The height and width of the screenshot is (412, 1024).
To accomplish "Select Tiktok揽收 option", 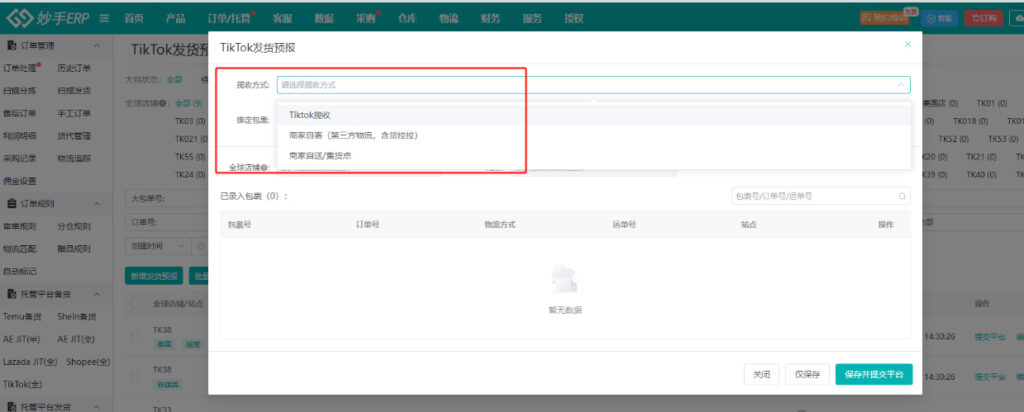I will (593, 115).
